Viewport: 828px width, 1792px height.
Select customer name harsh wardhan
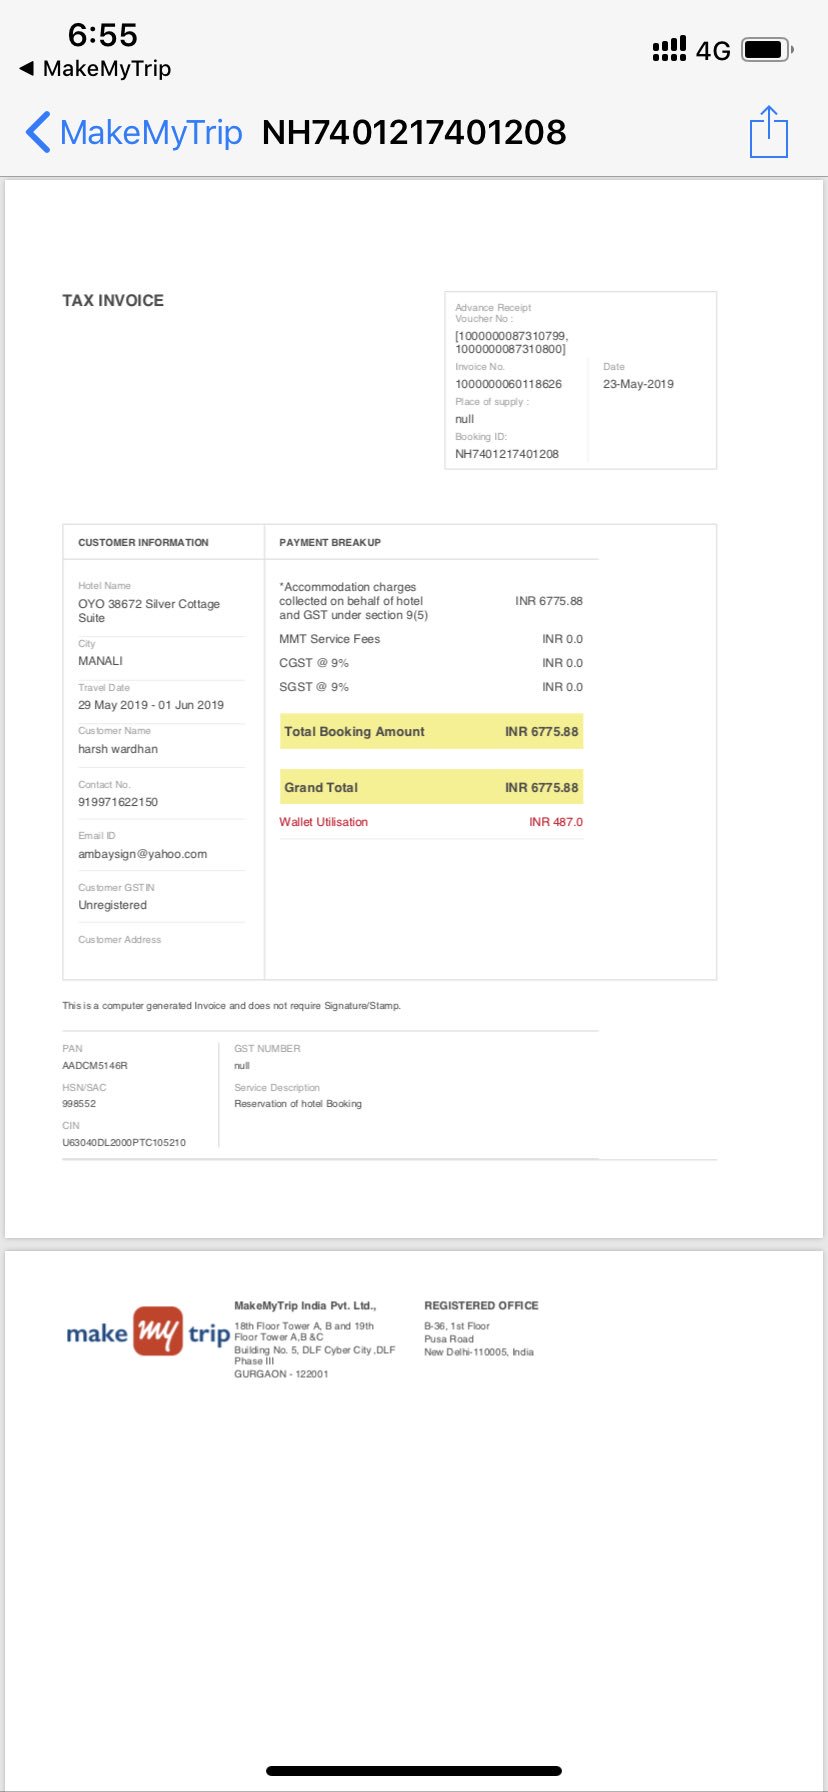pos(118,749)
